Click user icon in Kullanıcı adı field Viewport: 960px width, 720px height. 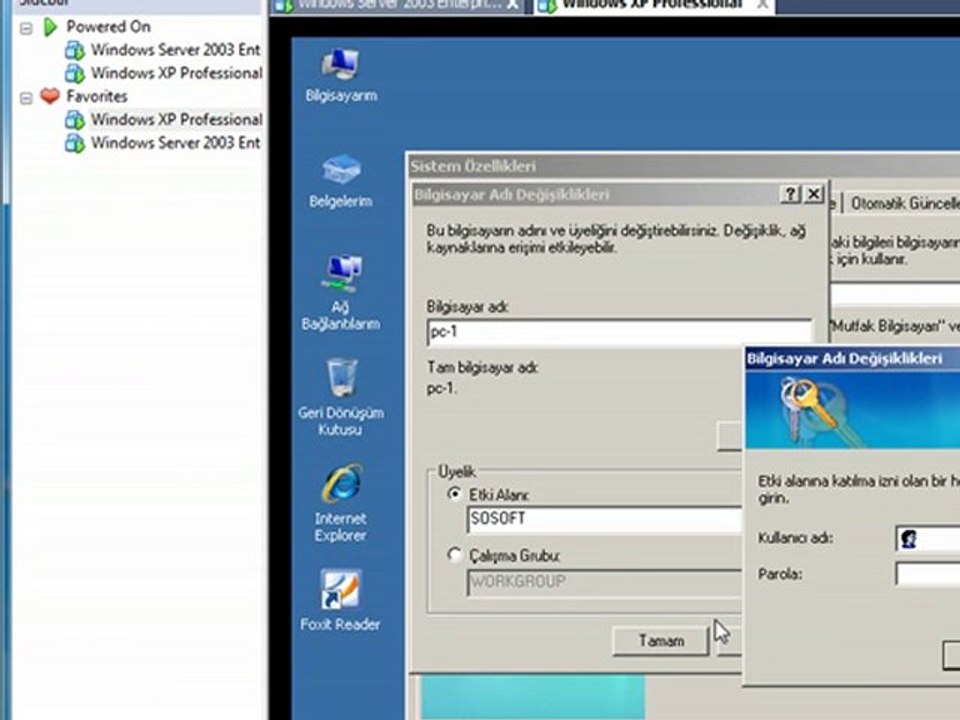tap(909, 539)
